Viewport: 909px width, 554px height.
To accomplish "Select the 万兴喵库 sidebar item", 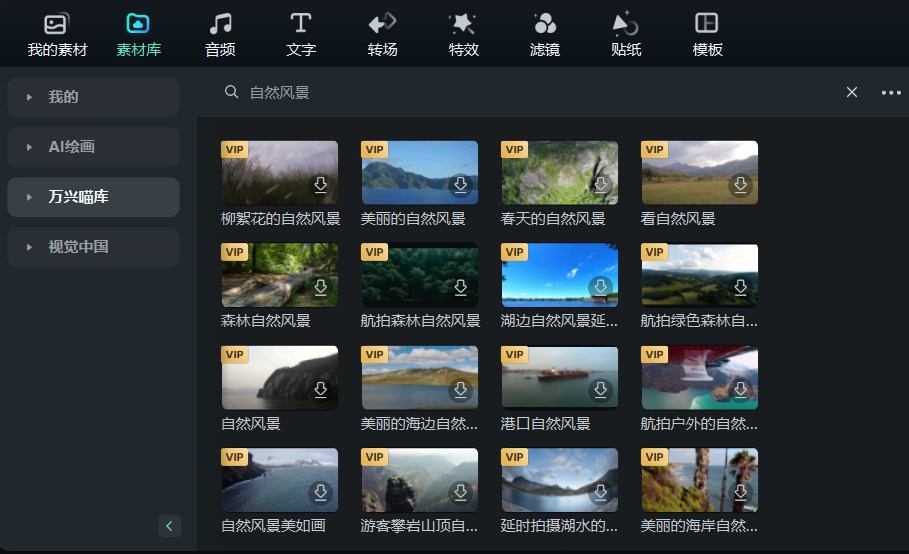I will (x=93, y=197).
